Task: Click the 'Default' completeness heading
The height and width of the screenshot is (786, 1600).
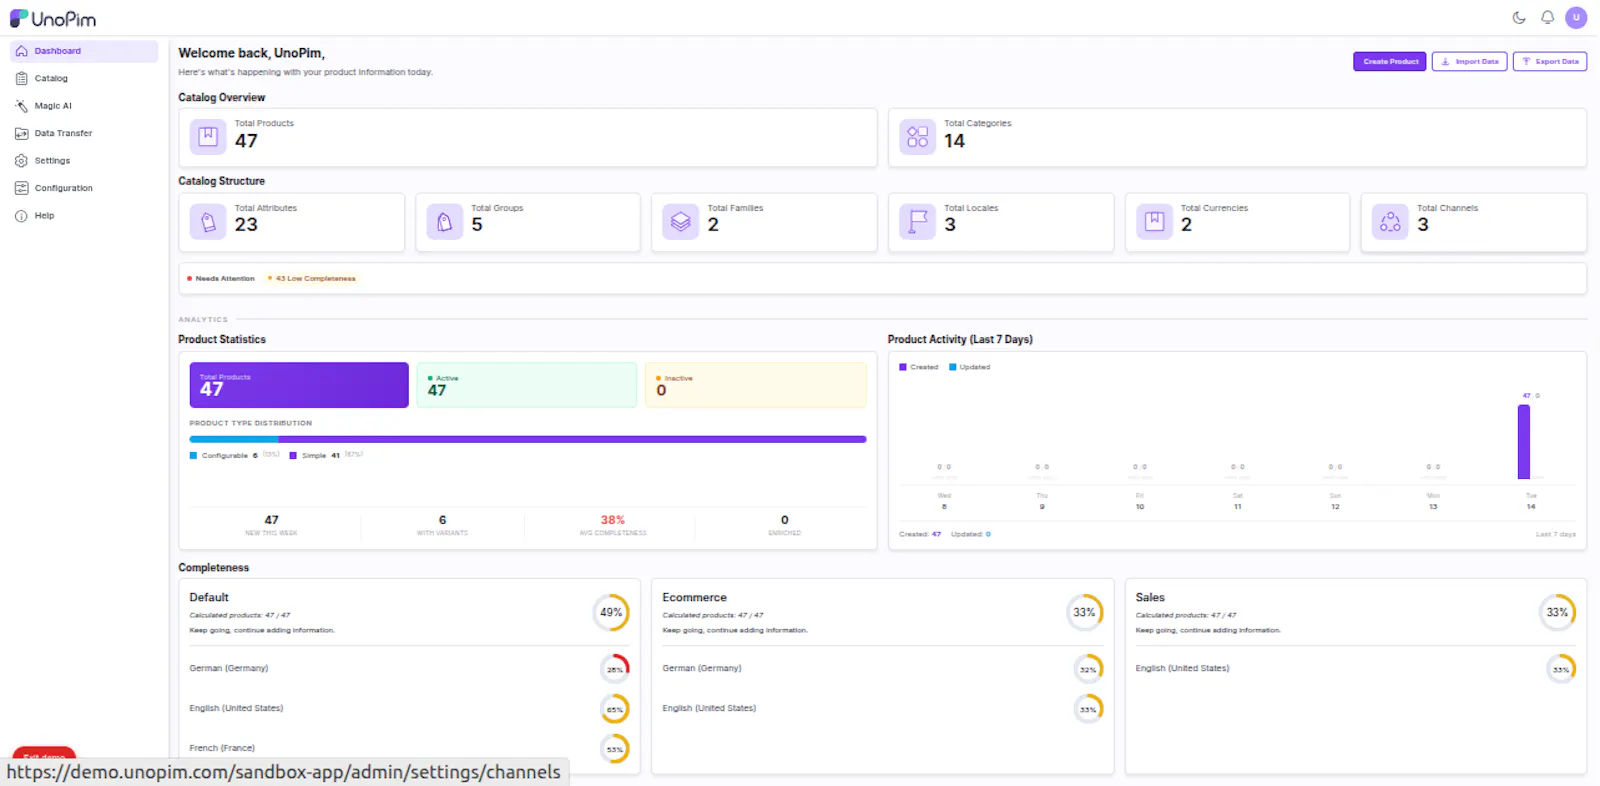Action: (209, 598)
